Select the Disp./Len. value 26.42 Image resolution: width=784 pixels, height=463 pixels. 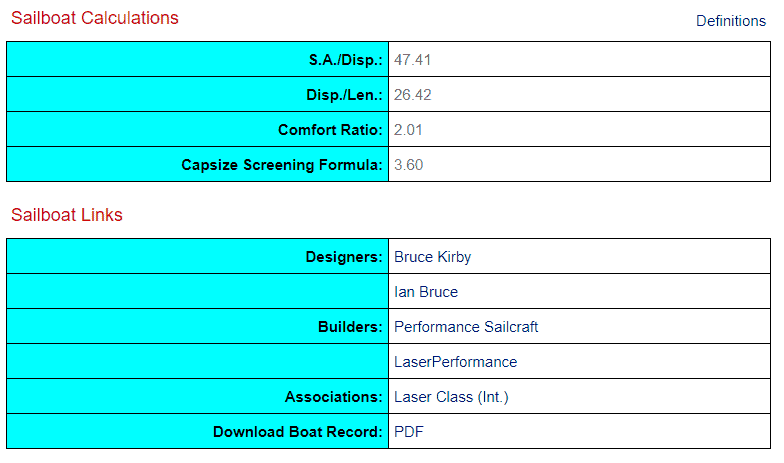pos(412,95)
